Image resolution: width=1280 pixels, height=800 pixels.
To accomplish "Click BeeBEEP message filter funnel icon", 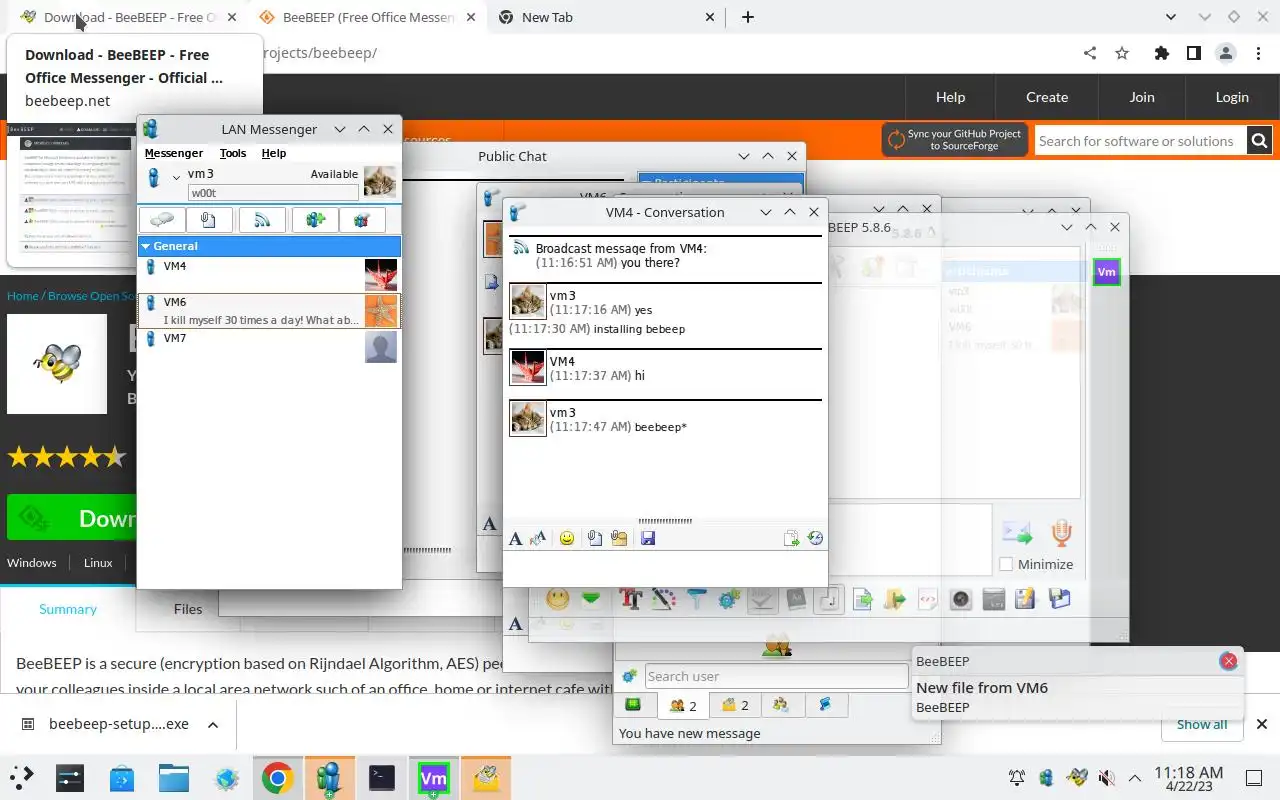I will [x=697, y=599].
